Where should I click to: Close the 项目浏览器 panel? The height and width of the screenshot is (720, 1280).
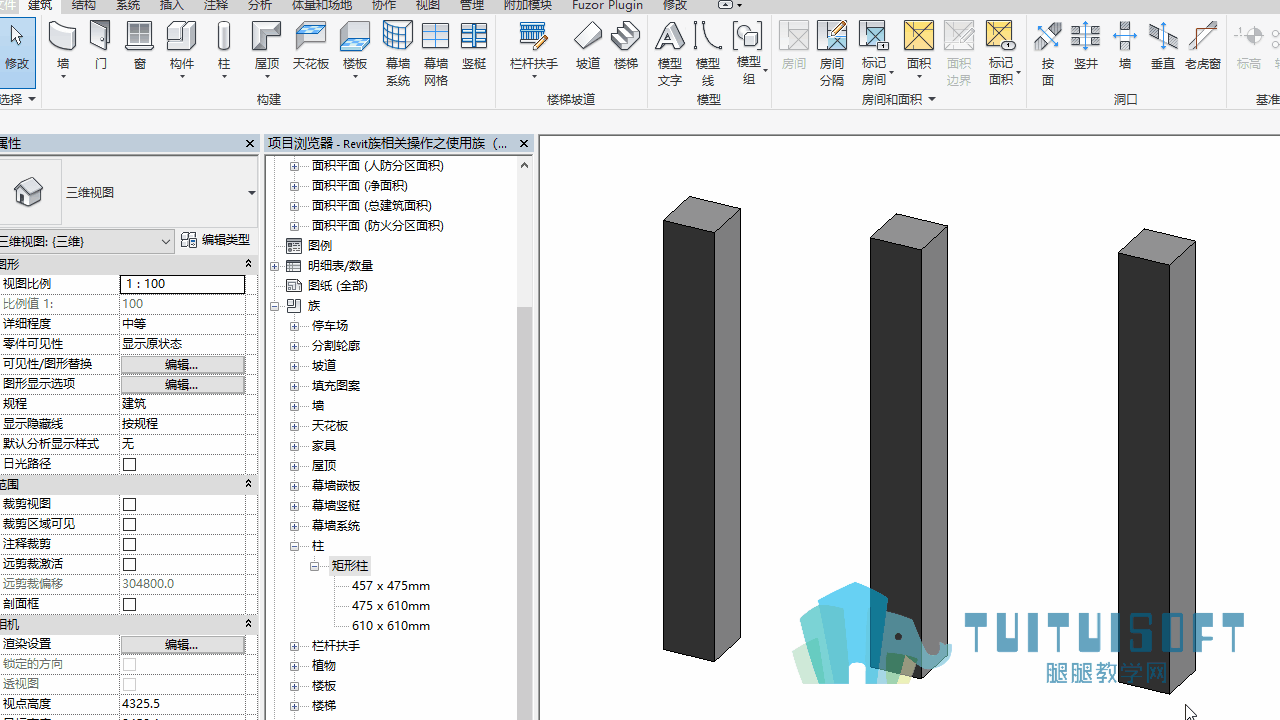[524, 144]
